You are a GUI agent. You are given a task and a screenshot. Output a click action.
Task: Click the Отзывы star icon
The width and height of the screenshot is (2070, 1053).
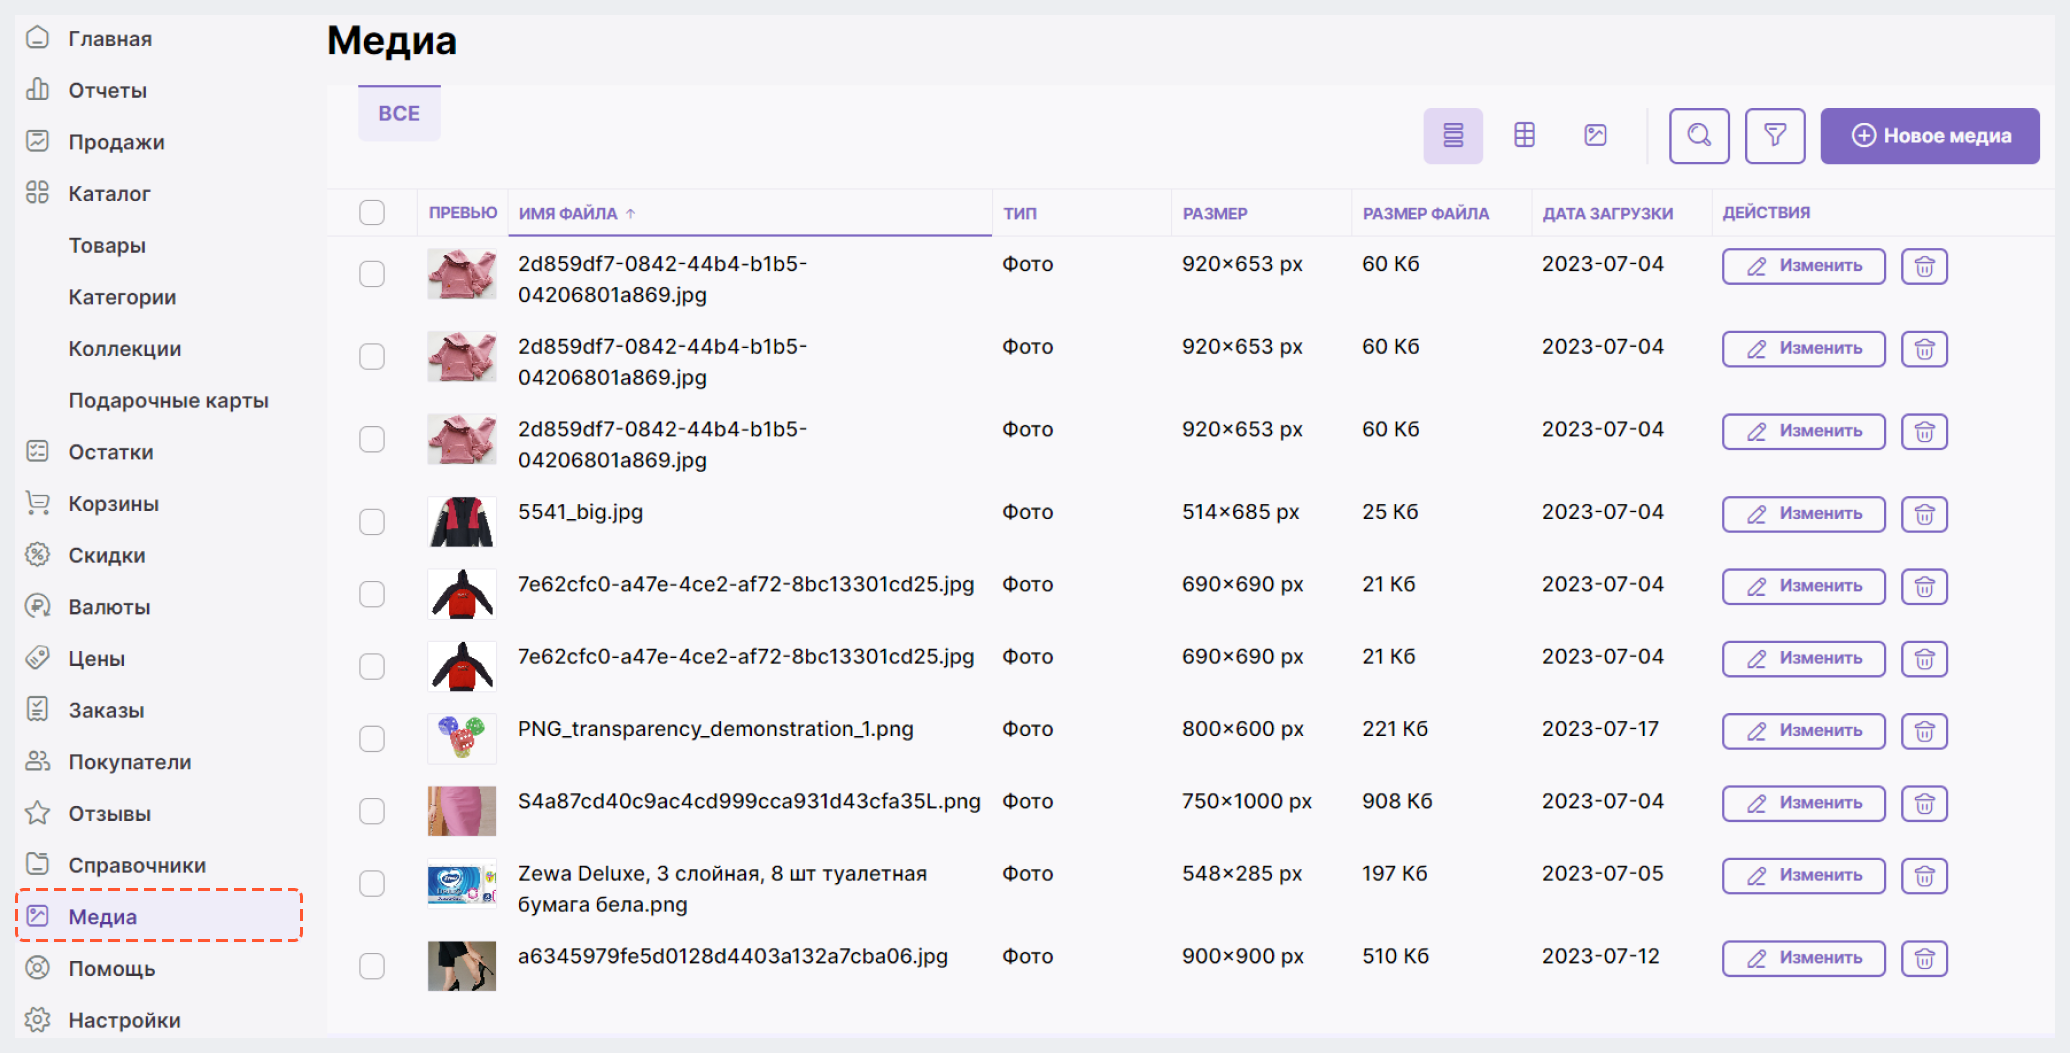pos(38,813)
